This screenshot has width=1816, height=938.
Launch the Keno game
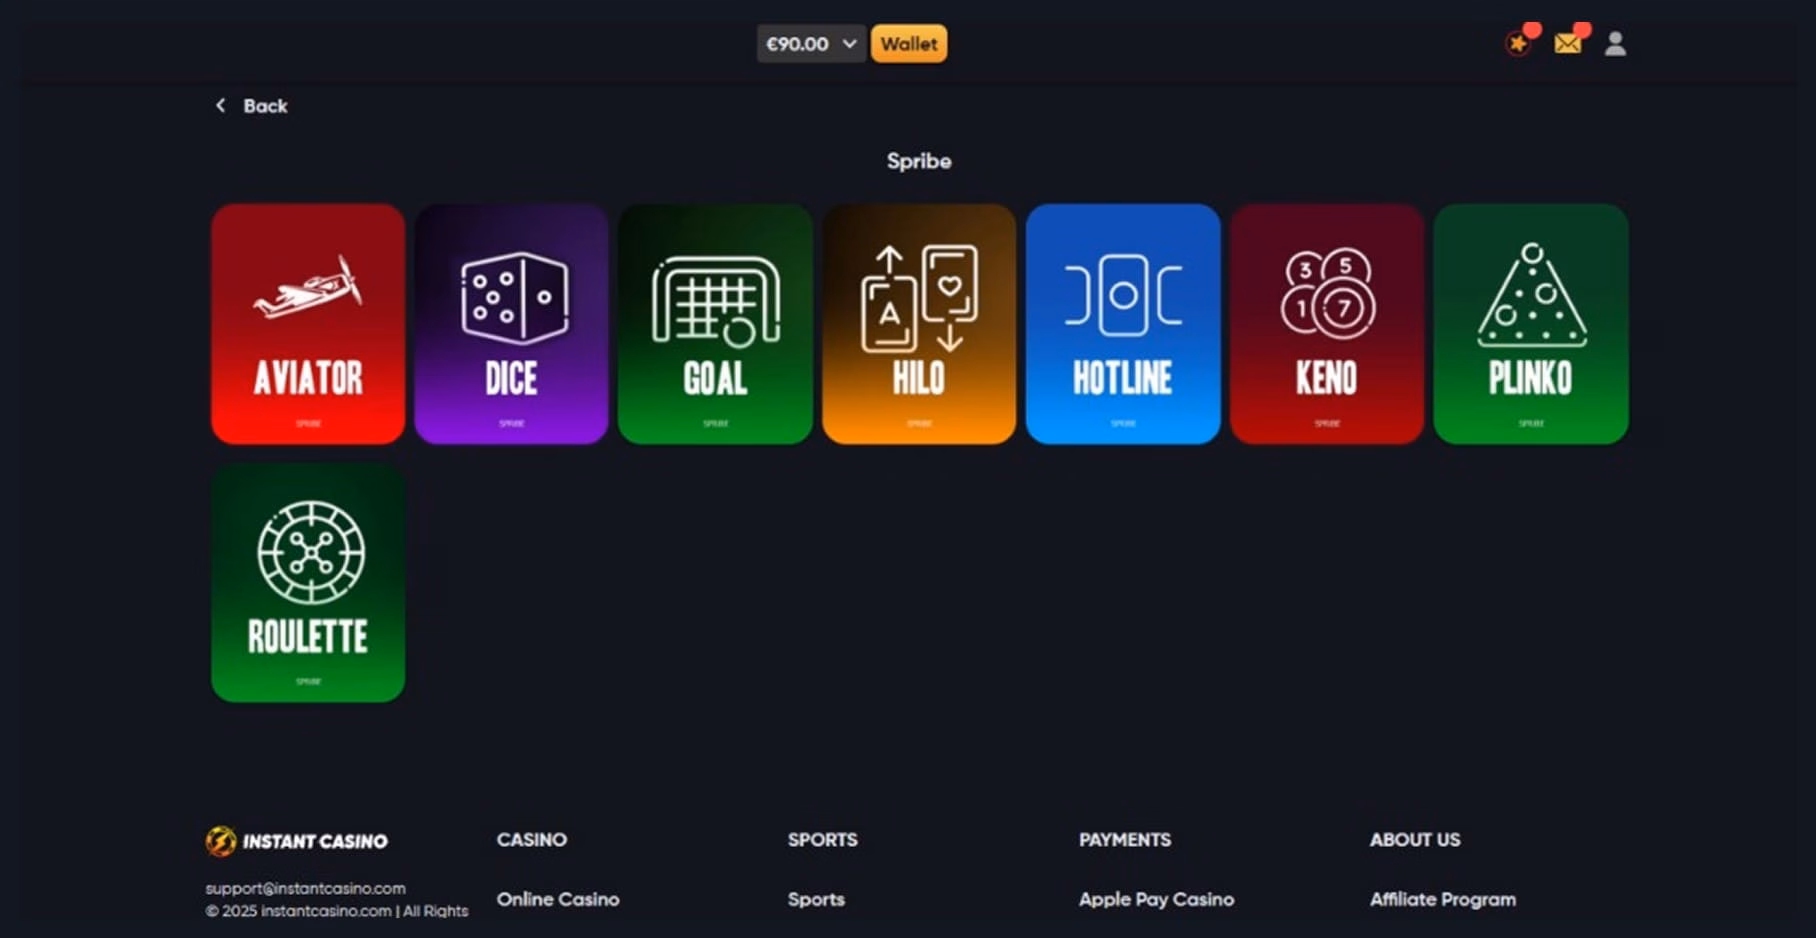click(1327, 324)
